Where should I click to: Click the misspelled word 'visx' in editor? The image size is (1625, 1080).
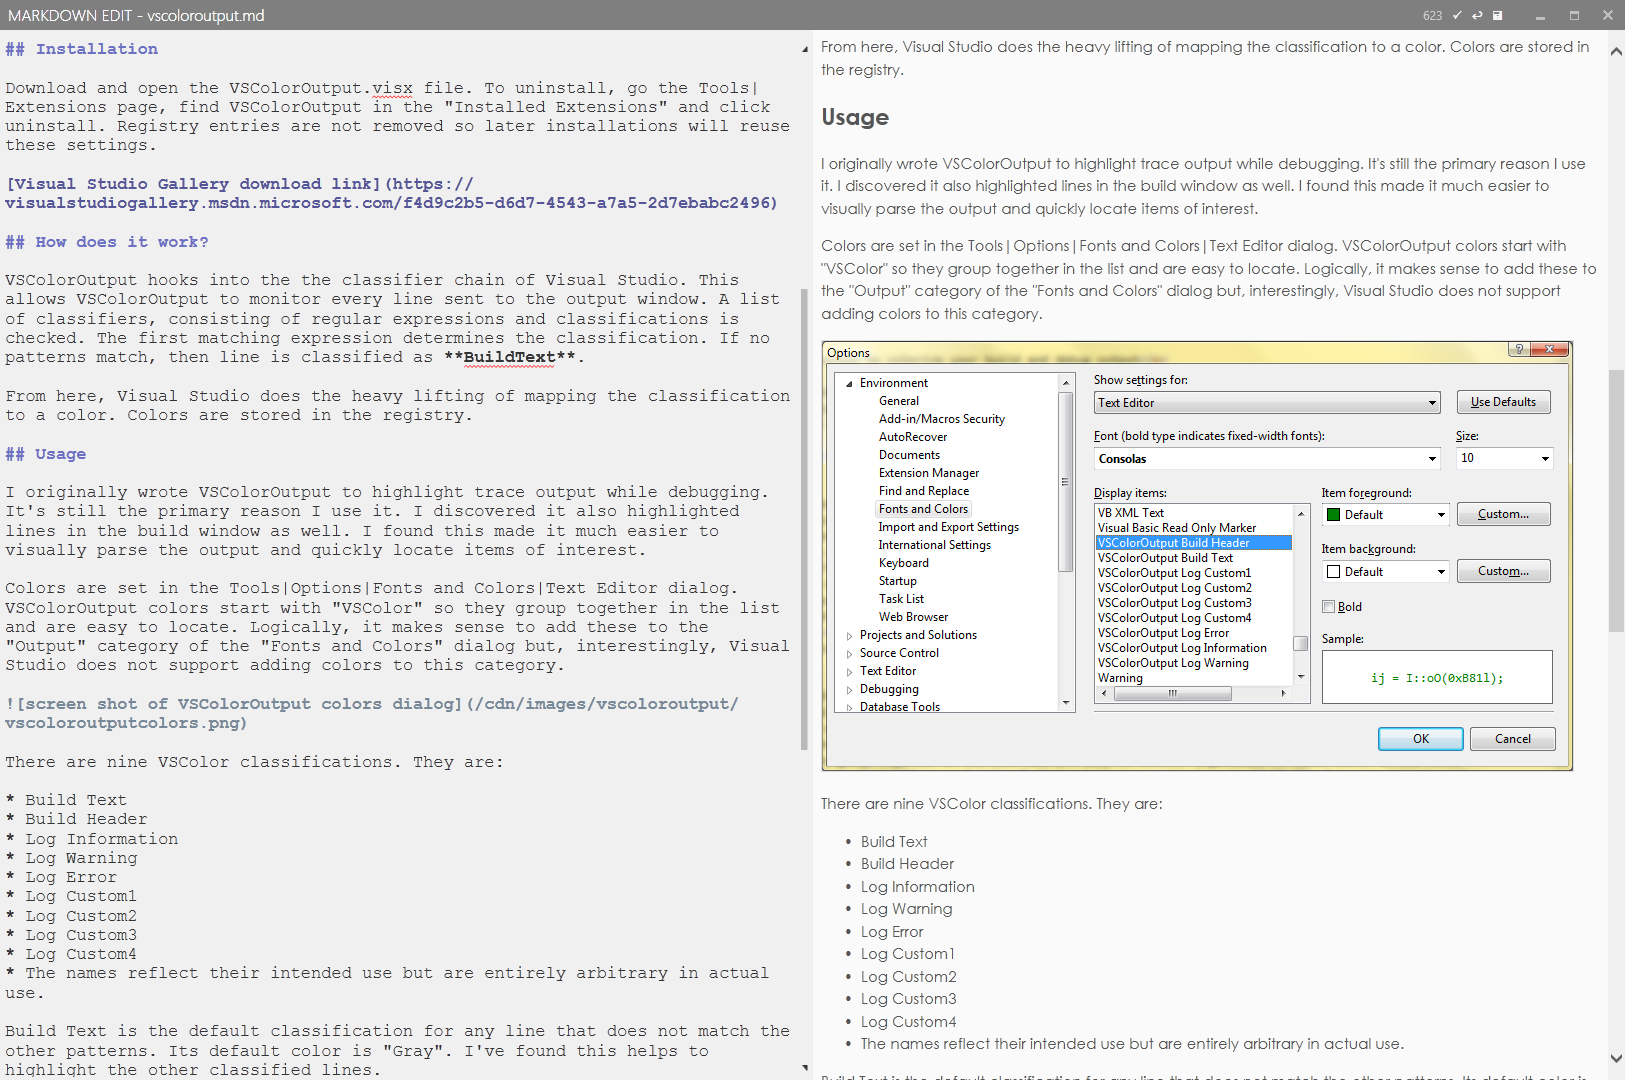tap(392, 88)
